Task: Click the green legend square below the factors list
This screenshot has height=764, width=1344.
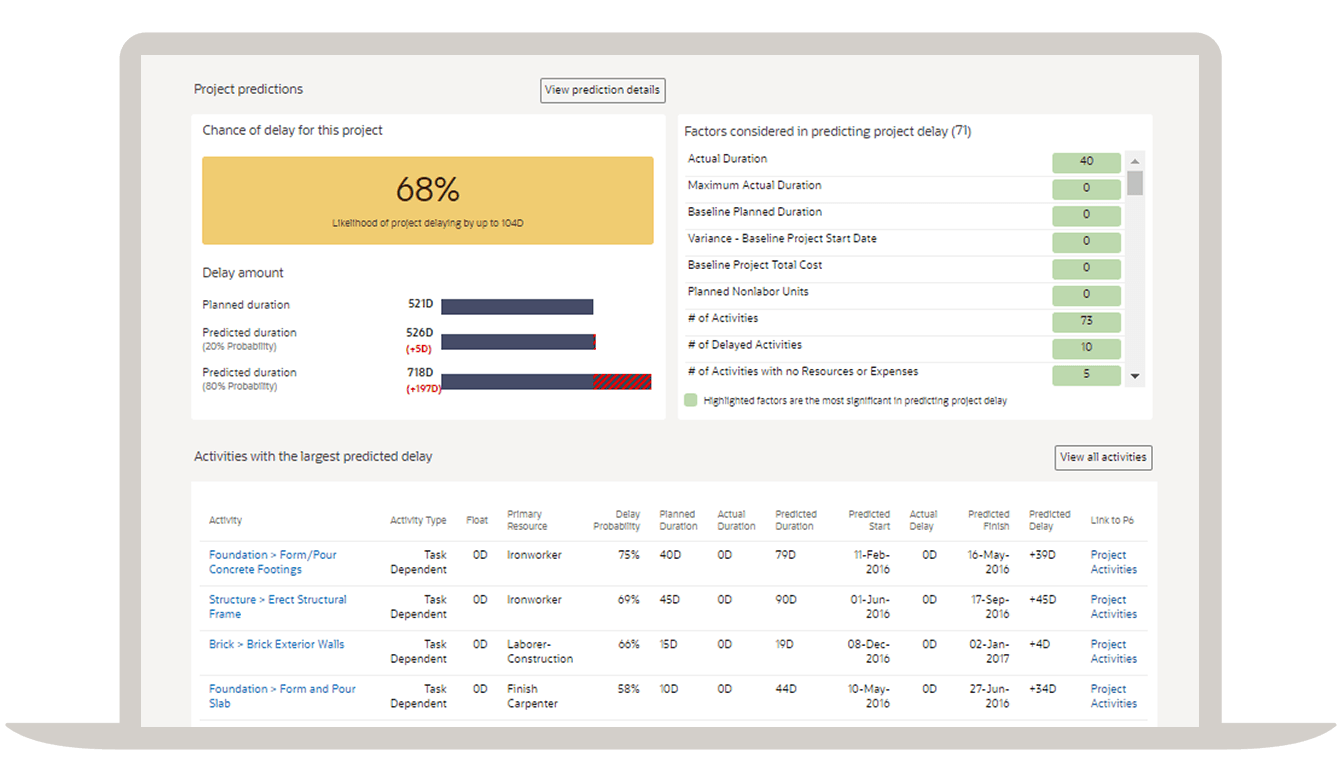Action: click(692, 398)
